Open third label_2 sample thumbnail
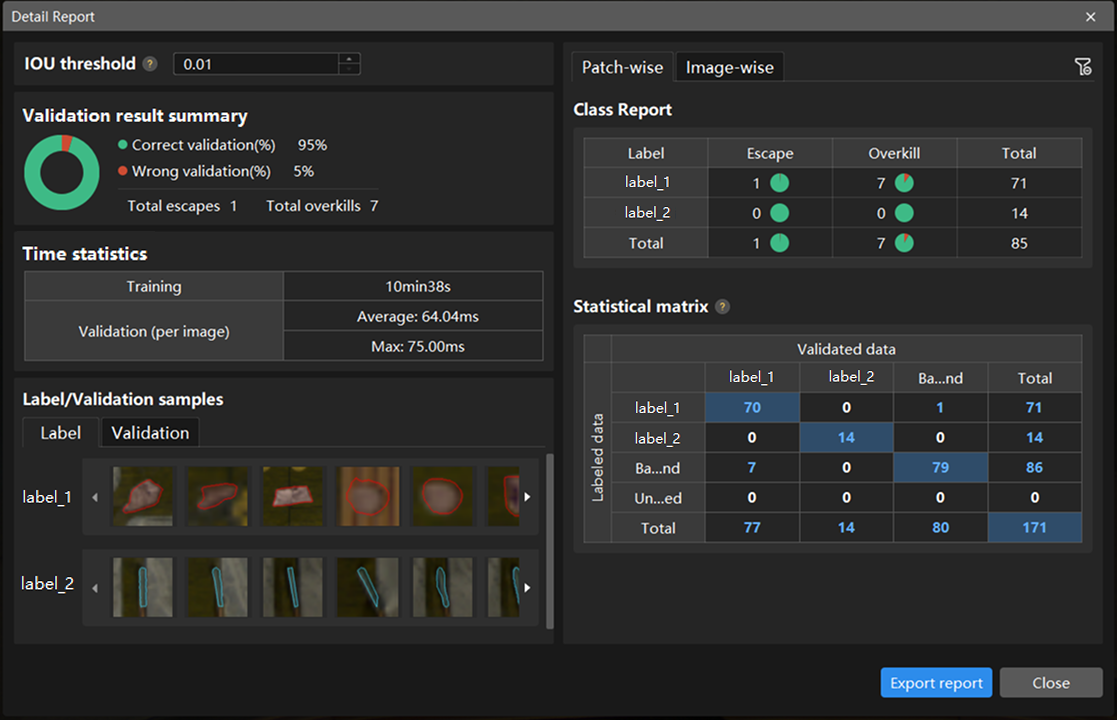The width and height of the screenshot is (1117, 720). click(292, 587)
